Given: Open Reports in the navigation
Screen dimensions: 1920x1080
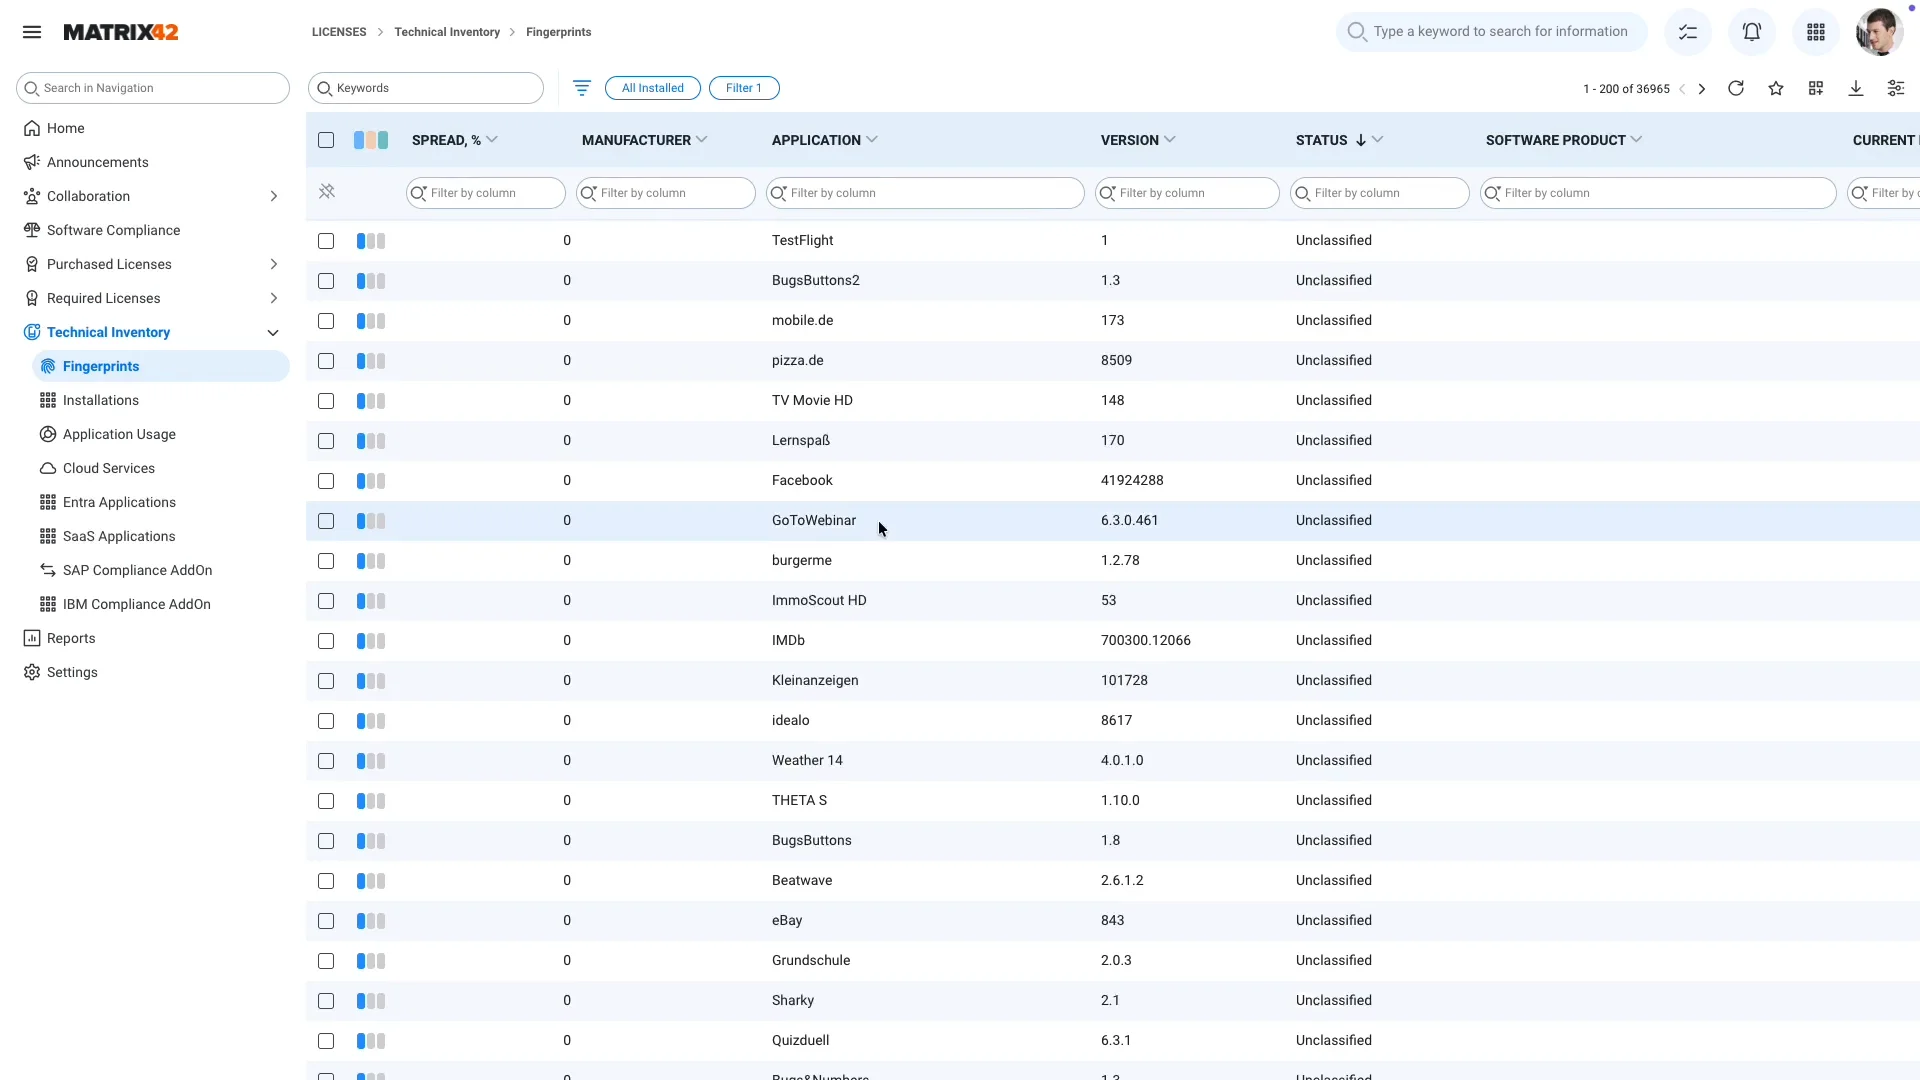Looking at the screenshot, I should [x=71, y=638].
